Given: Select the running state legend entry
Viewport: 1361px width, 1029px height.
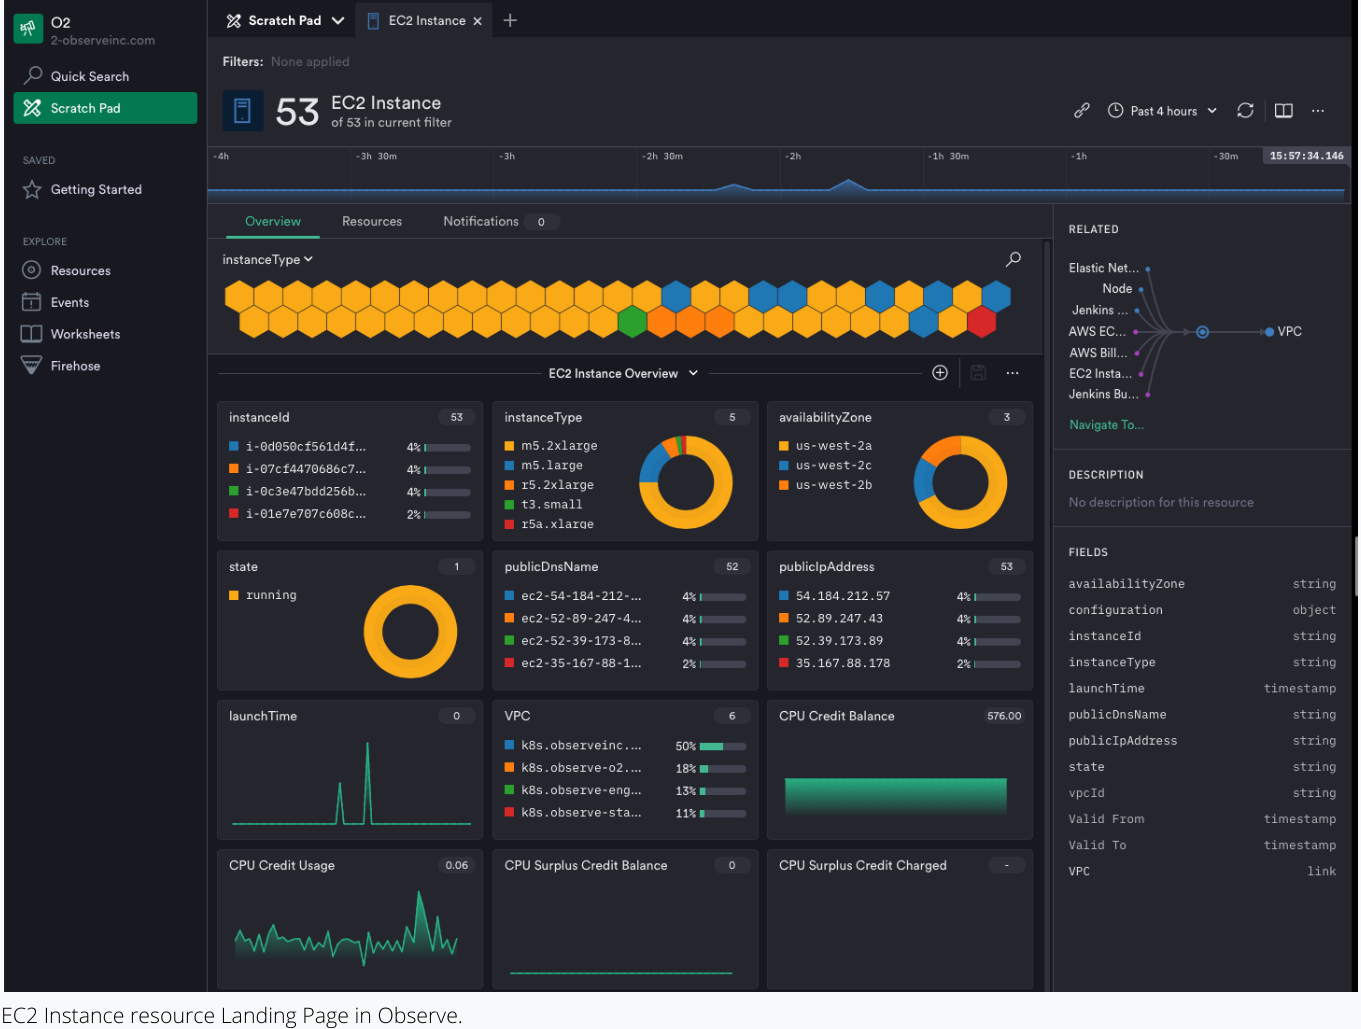Looking at the screenshot, I should click(x=263, y=595).
